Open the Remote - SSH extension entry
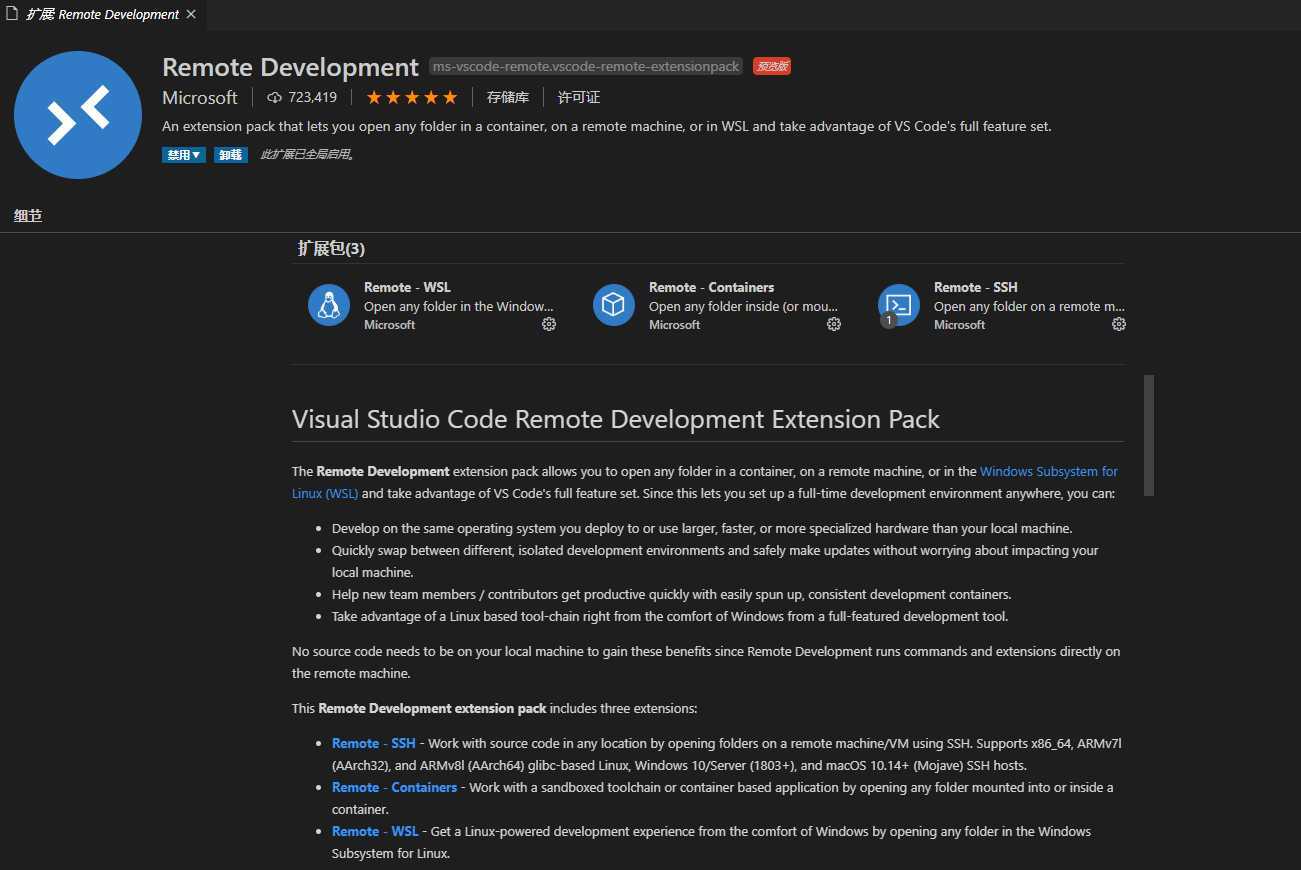Image resolution: width=1301 pixels, height=870 pixels. 1000,305
